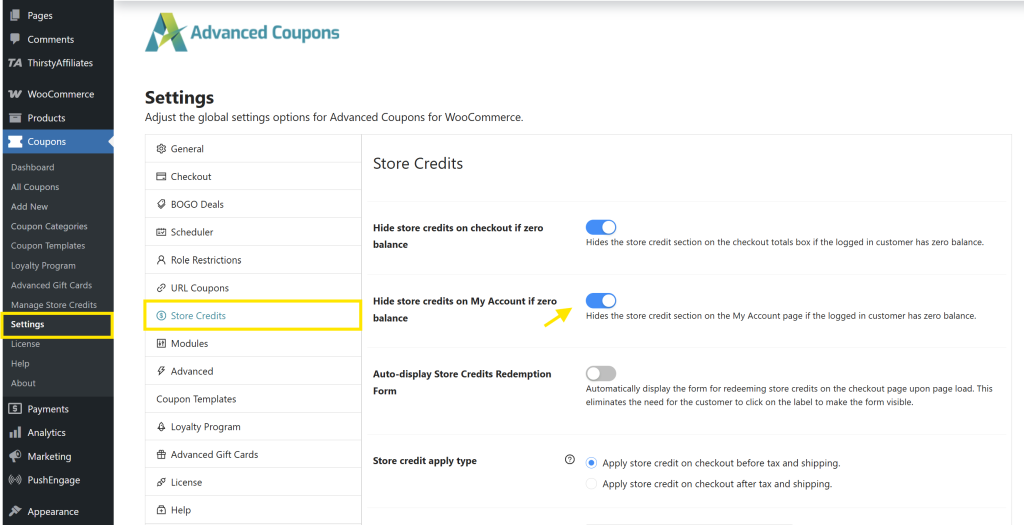
Task: Open the WooCommerce admin menu
Action: pos(60,94)
